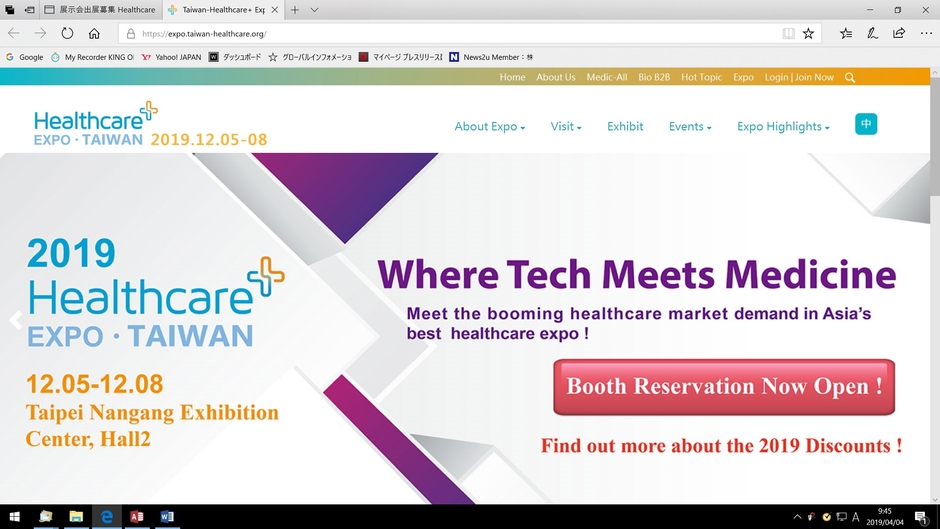Go to the browser home page icon
940x529 pixels.
[x=94, y=33]
